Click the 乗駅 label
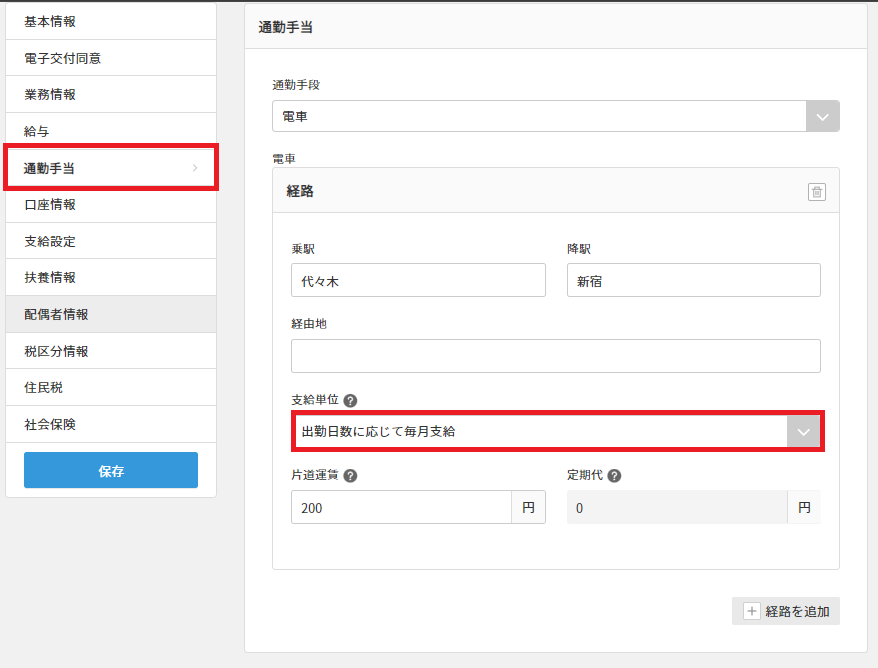The width and height of the screenshot is (878, 668). pyautogui.click(x=303, y=249)
